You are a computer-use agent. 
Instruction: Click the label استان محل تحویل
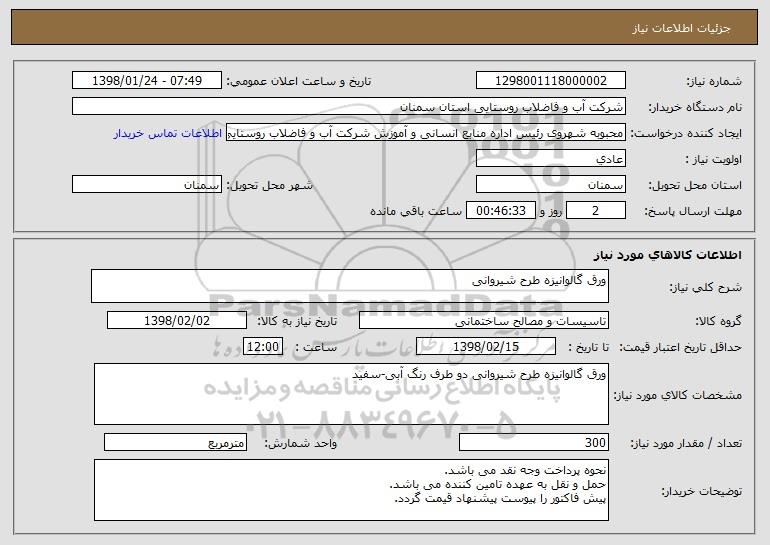coord(695,186)
